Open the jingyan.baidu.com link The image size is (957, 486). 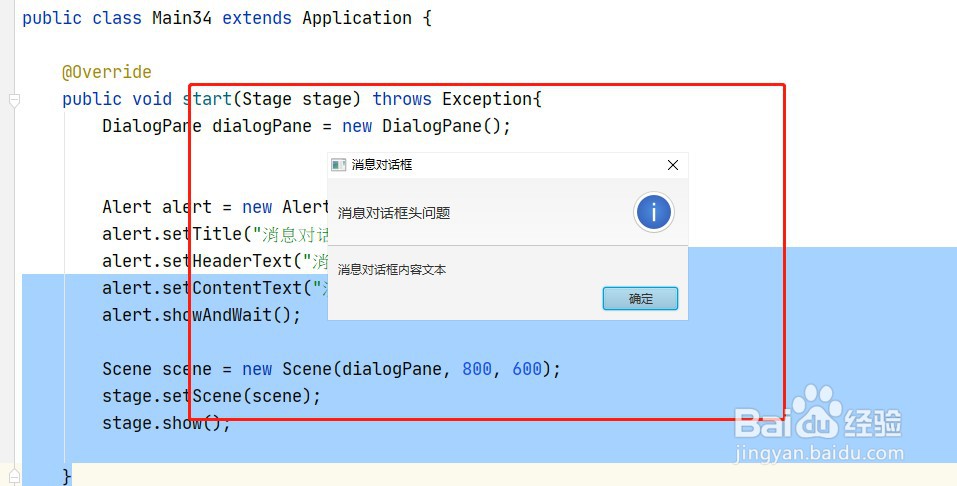tap(819, 454)
